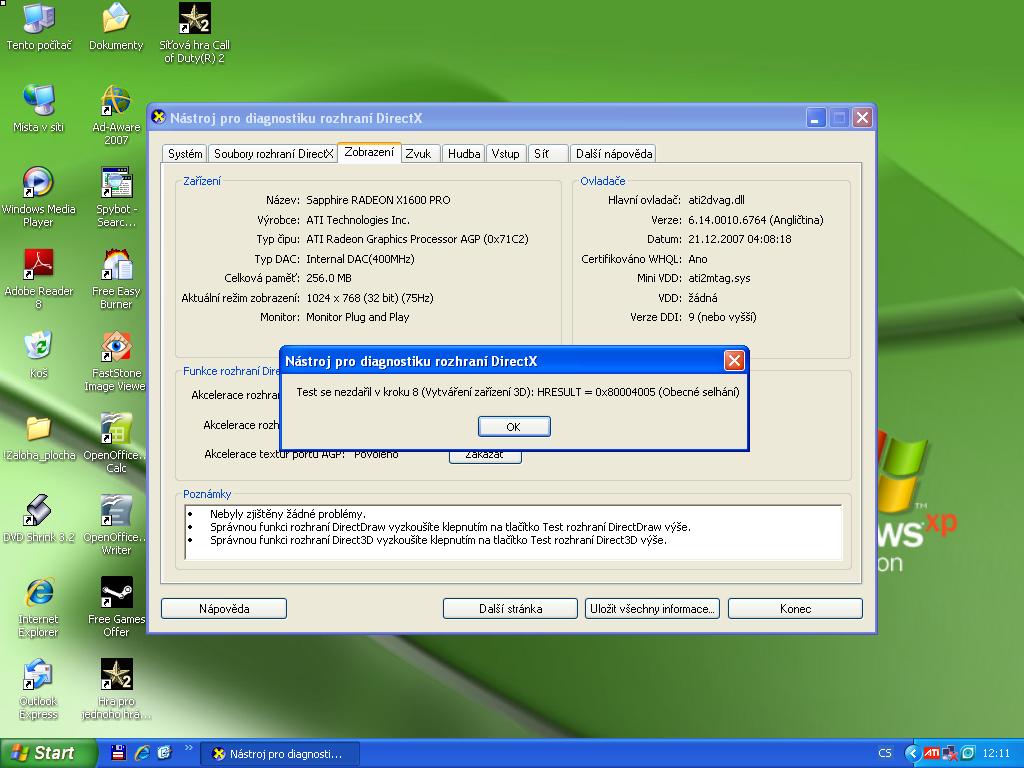Click the floppy-disk quick launch icon
The height and width of the screenshot is (768, 1024).
118,753
